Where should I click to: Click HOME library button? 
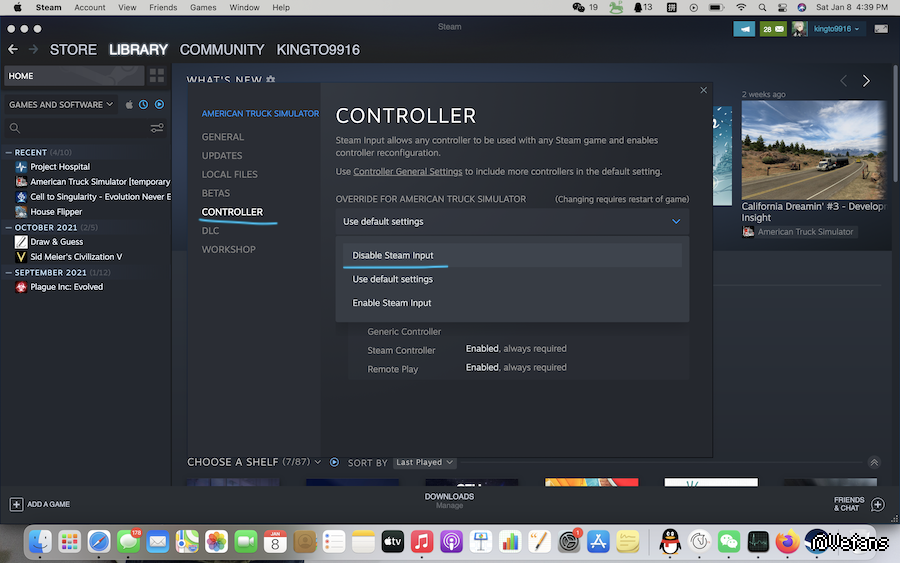(74, 75)
